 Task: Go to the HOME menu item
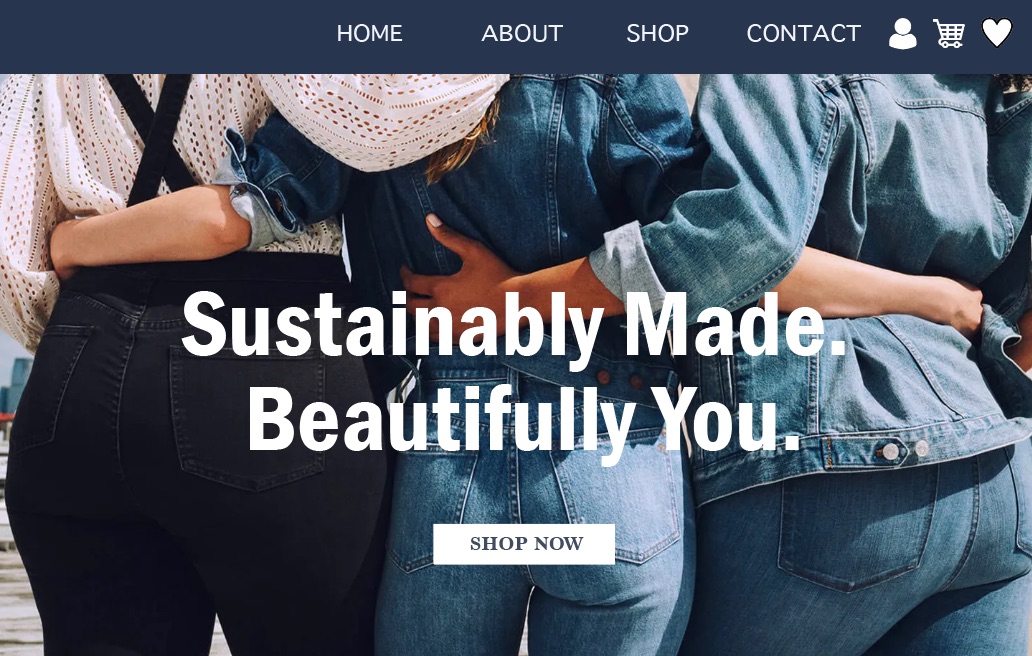pyautogui.click(x=369, y=34)
